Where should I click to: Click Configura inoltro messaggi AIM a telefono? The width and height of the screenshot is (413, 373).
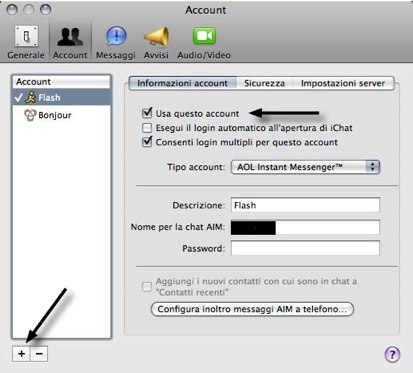pyautogui.click(x=252, y=309)
